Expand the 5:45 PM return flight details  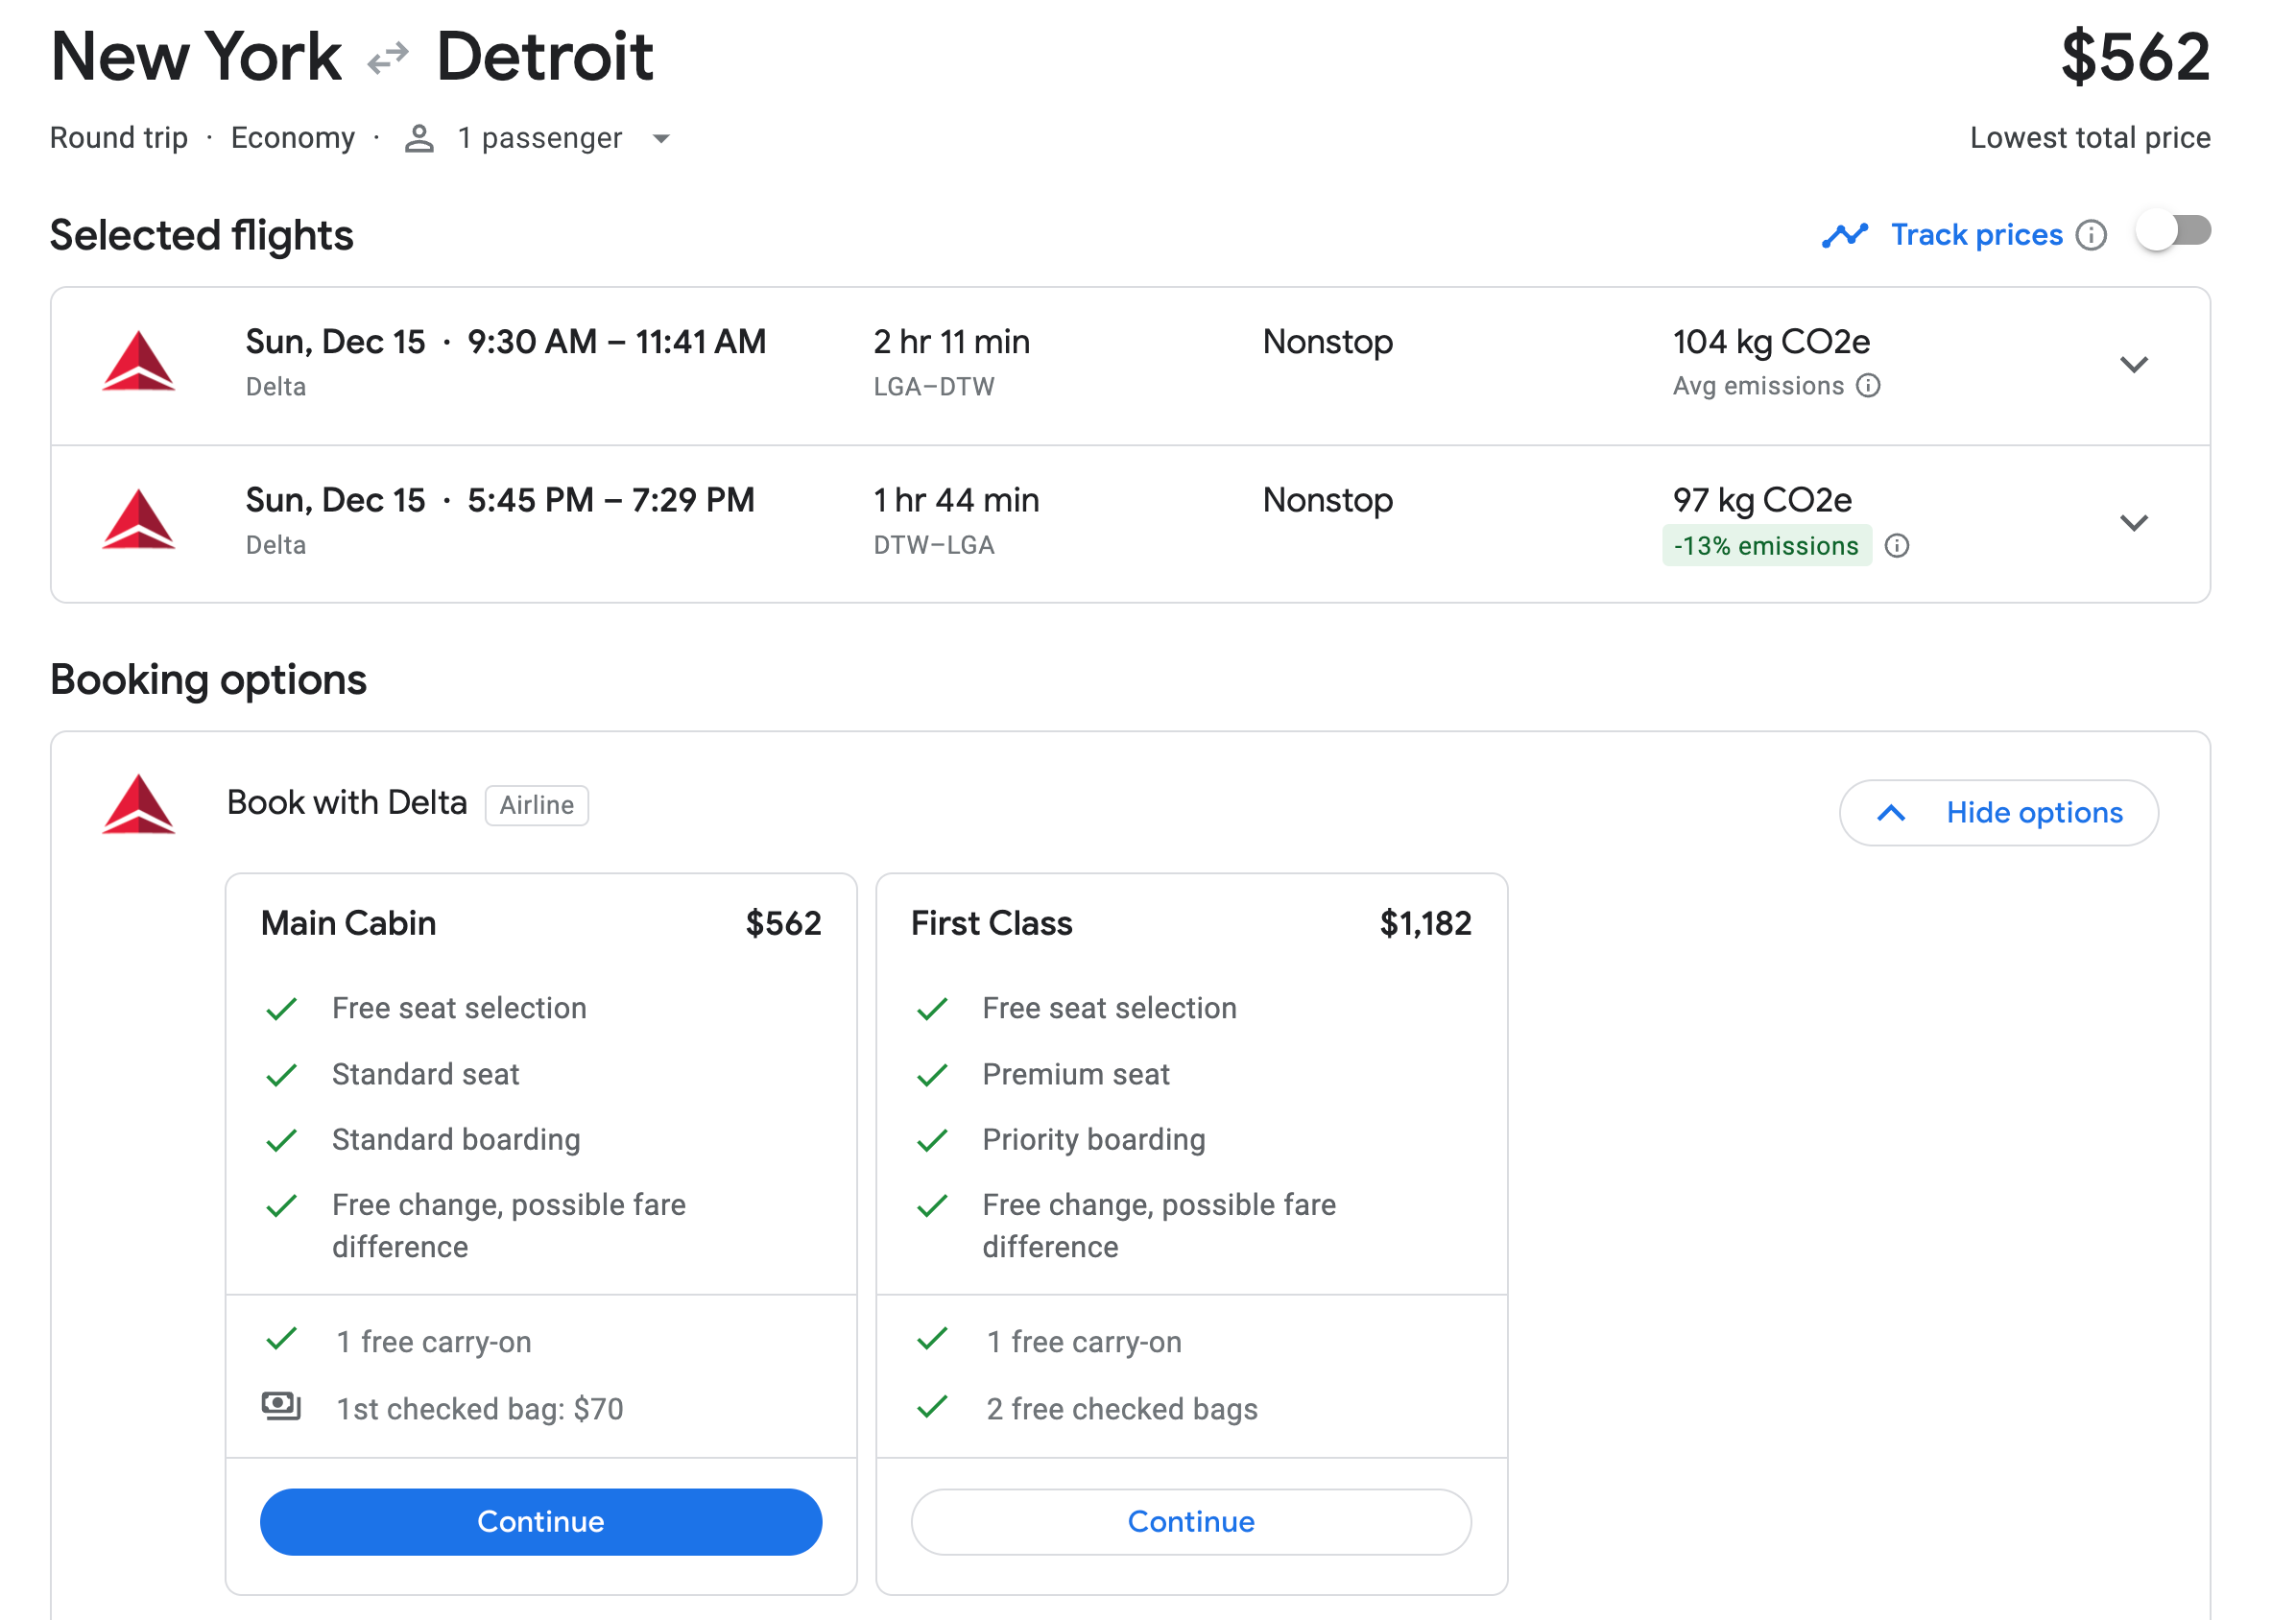2133,523
